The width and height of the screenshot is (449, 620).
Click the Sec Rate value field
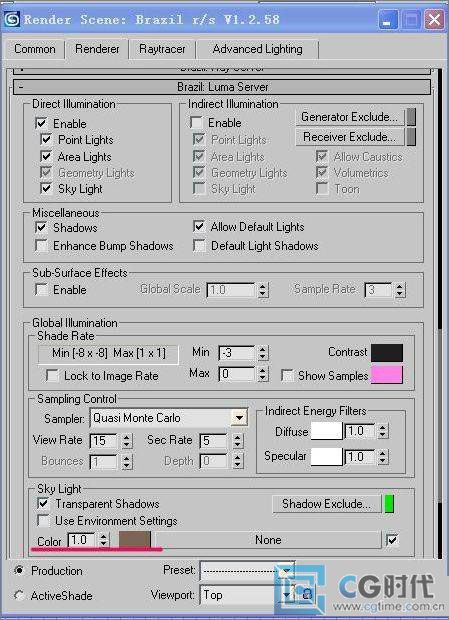tap(214, 441)
